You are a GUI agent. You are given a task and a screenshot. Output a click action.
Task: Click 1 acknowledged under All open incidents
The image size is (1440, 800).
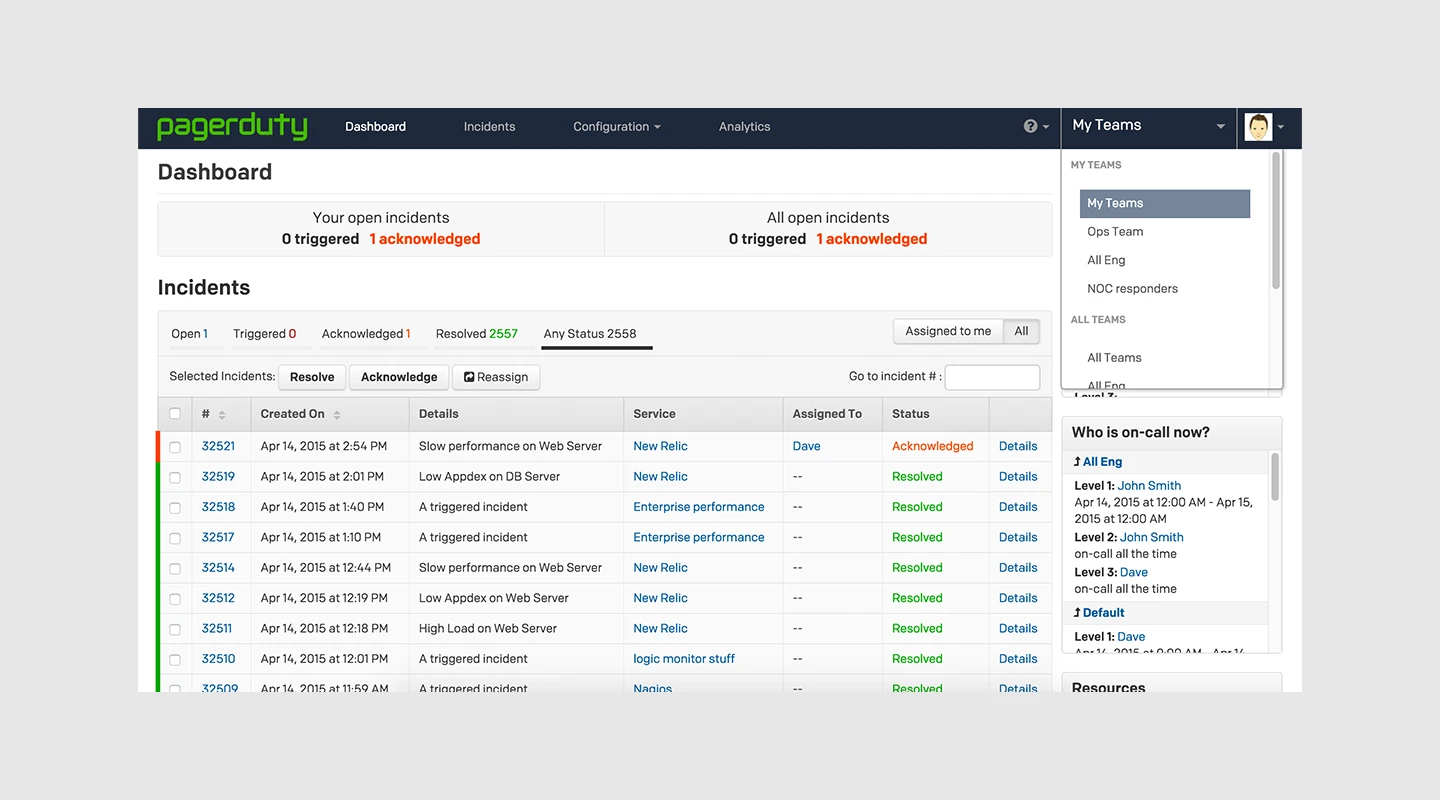point(872,239)
